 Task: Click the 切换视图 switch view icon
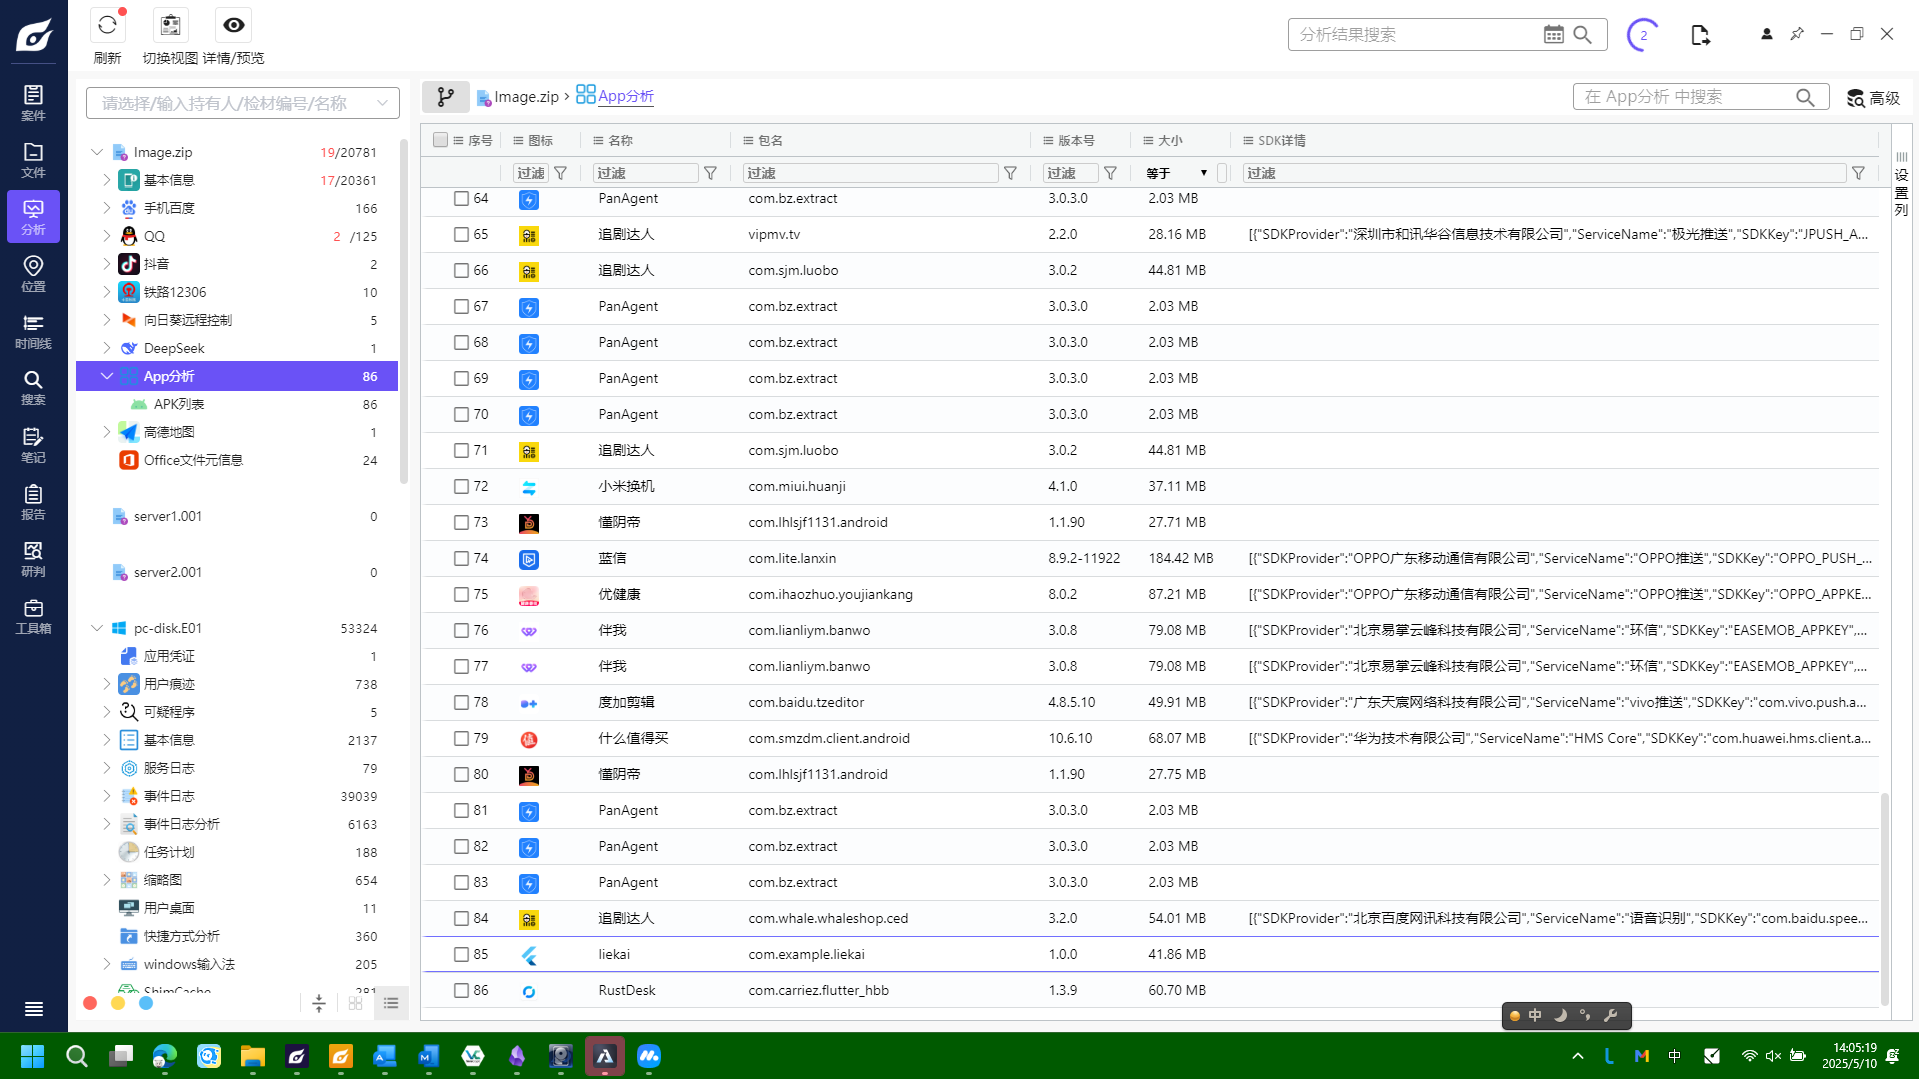pos(171,26)
